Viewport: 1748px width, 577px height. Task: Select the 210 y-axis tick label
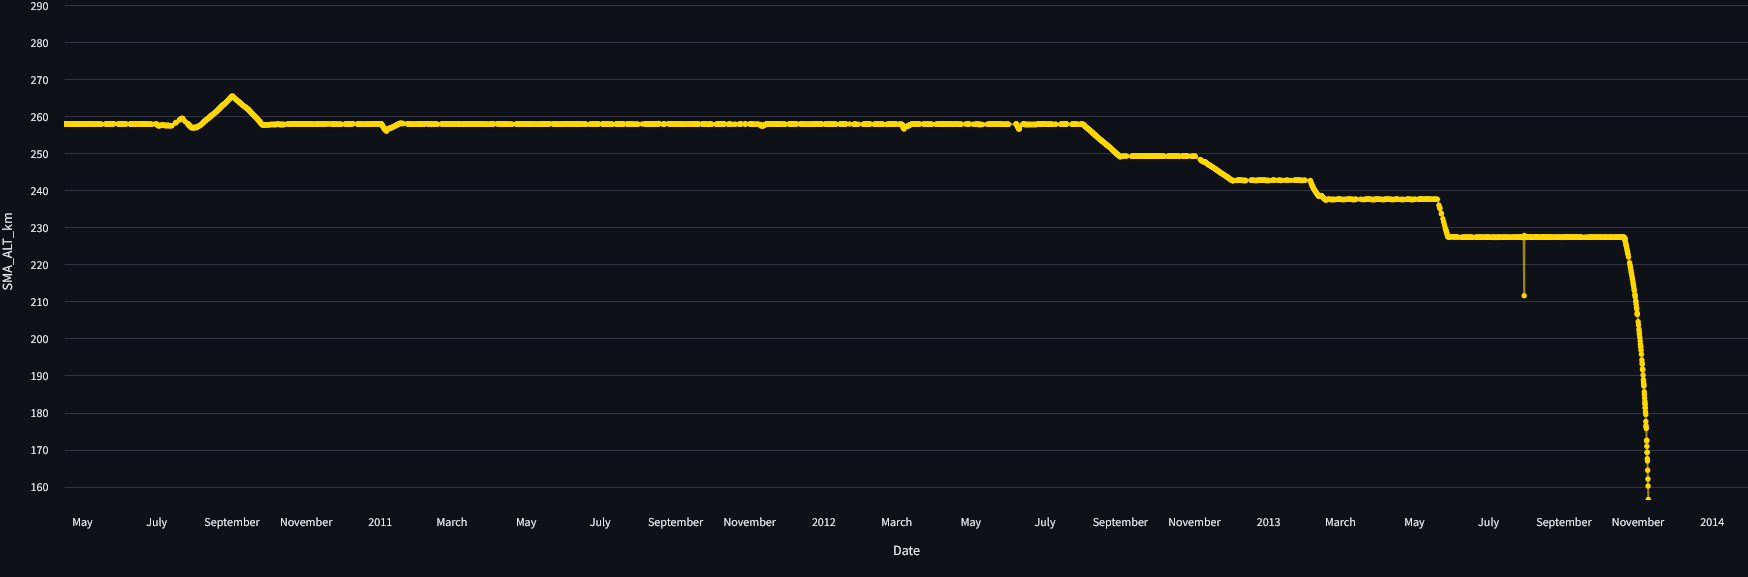click(39, 302)
